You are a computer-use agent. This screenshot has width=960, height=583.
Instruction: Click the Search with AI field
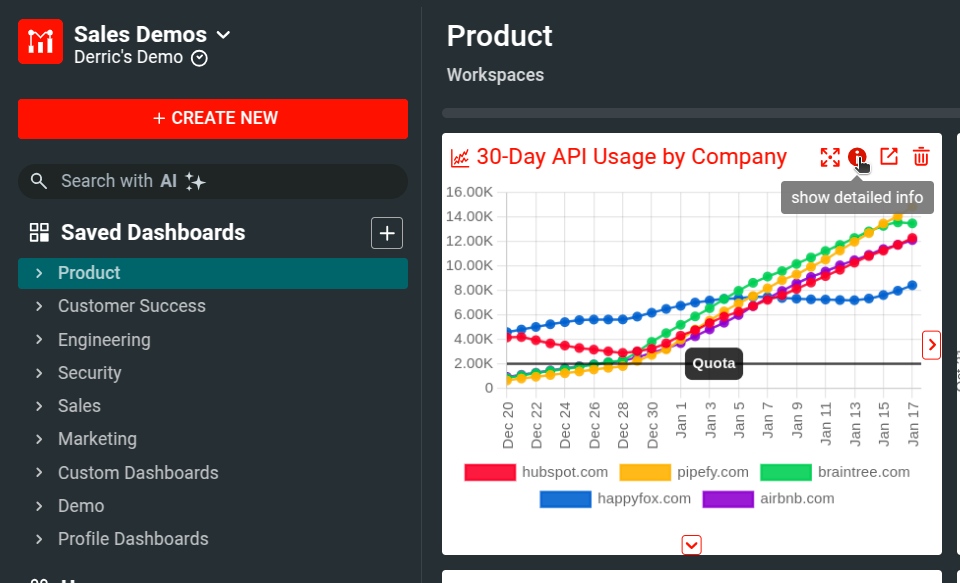[213, 181]
